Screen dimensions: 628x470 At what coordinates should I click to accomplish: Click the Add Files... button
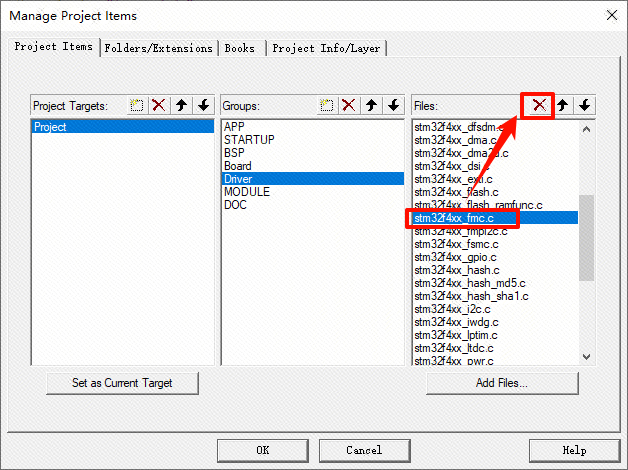pyautogui.click(x=502, y=383)
